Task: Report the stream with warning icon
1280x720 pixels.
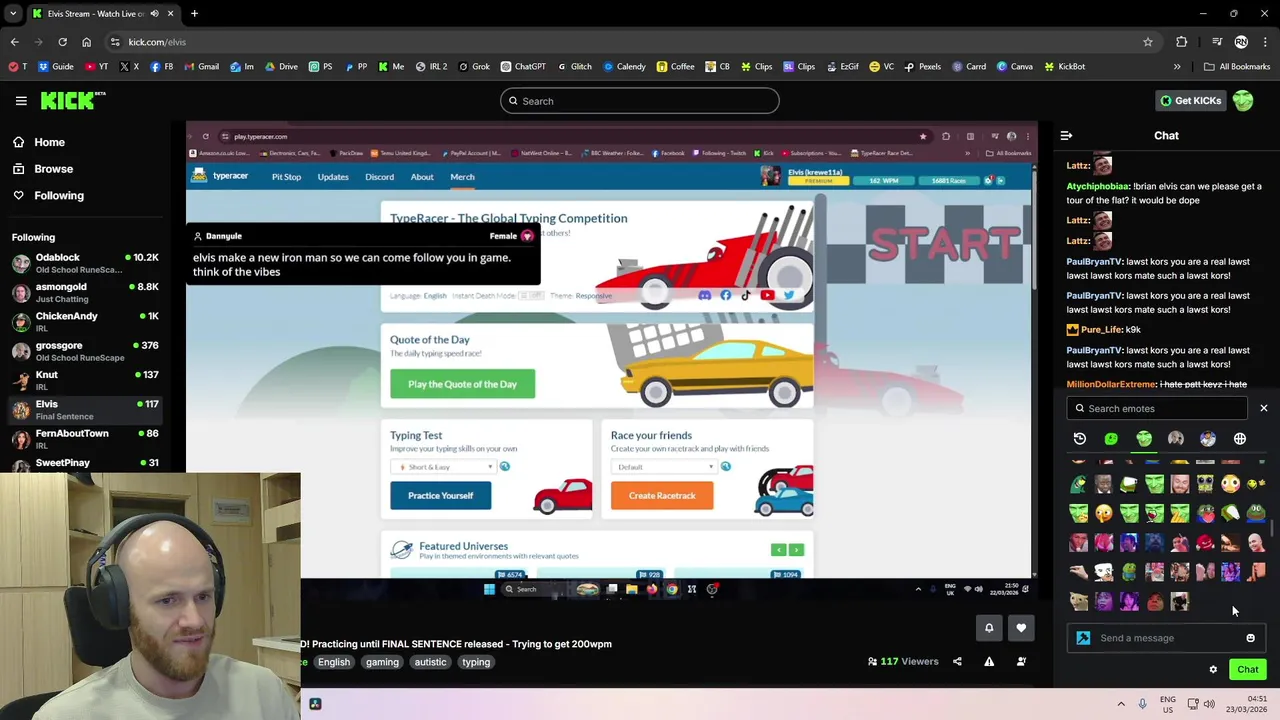Action: [989, 662]
